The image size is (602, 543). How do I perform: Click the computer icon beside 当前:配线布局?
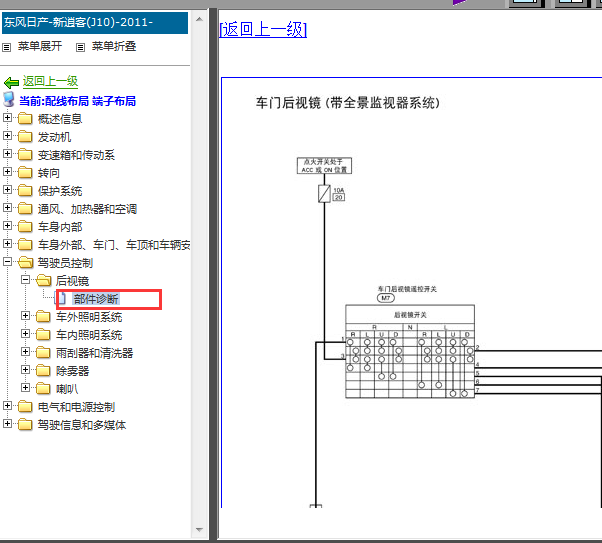(9, 100)
